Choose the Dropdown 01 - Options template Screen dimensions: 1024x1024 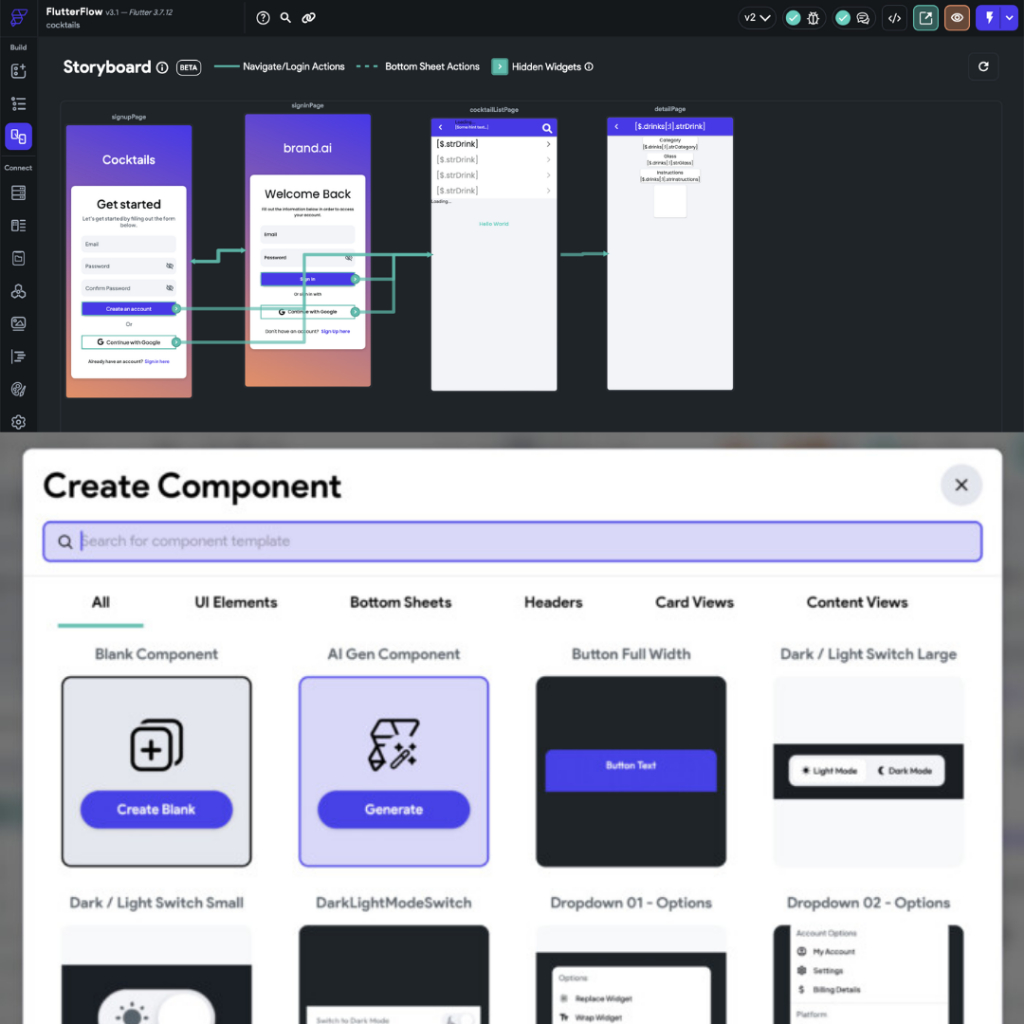(x=631, y=974)
